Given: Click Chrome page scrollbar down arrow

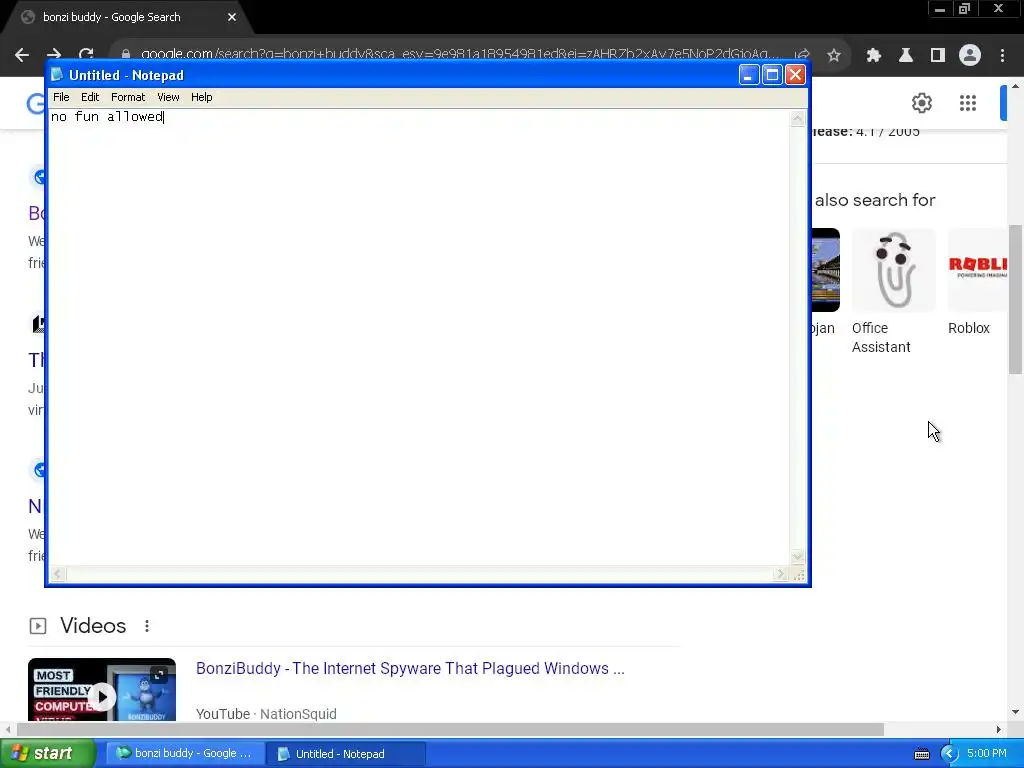Looking at the screenshot, I should pyautogui.click(x=1015, y=712).
